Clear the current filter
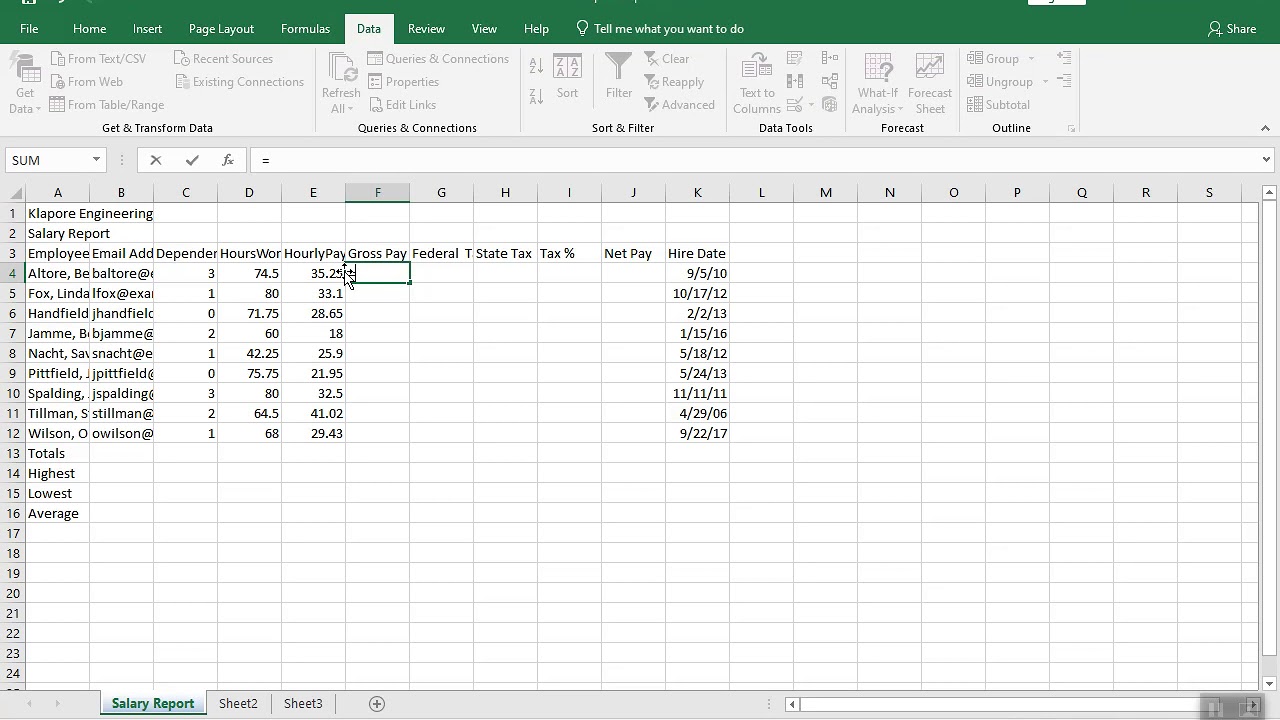 point(666,59)
